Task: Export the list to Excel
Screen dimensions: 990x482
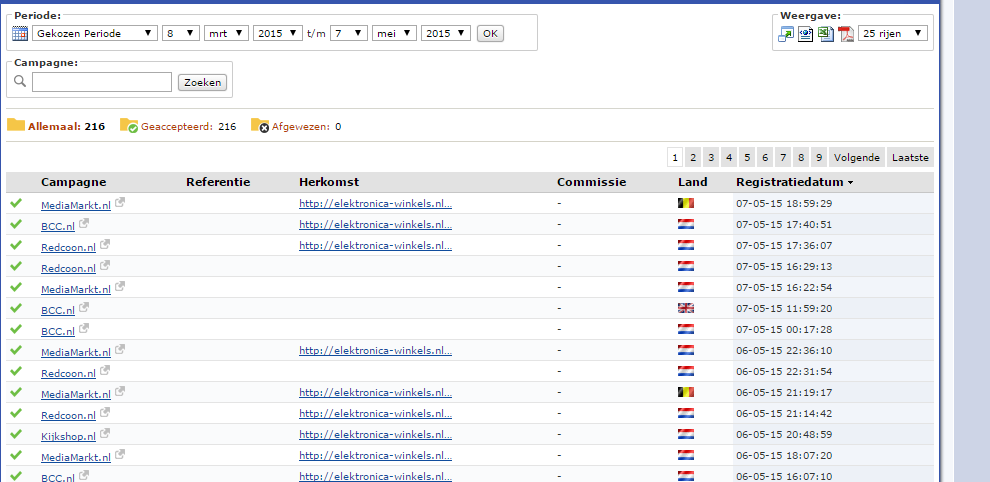Action: tap(826, 33)
